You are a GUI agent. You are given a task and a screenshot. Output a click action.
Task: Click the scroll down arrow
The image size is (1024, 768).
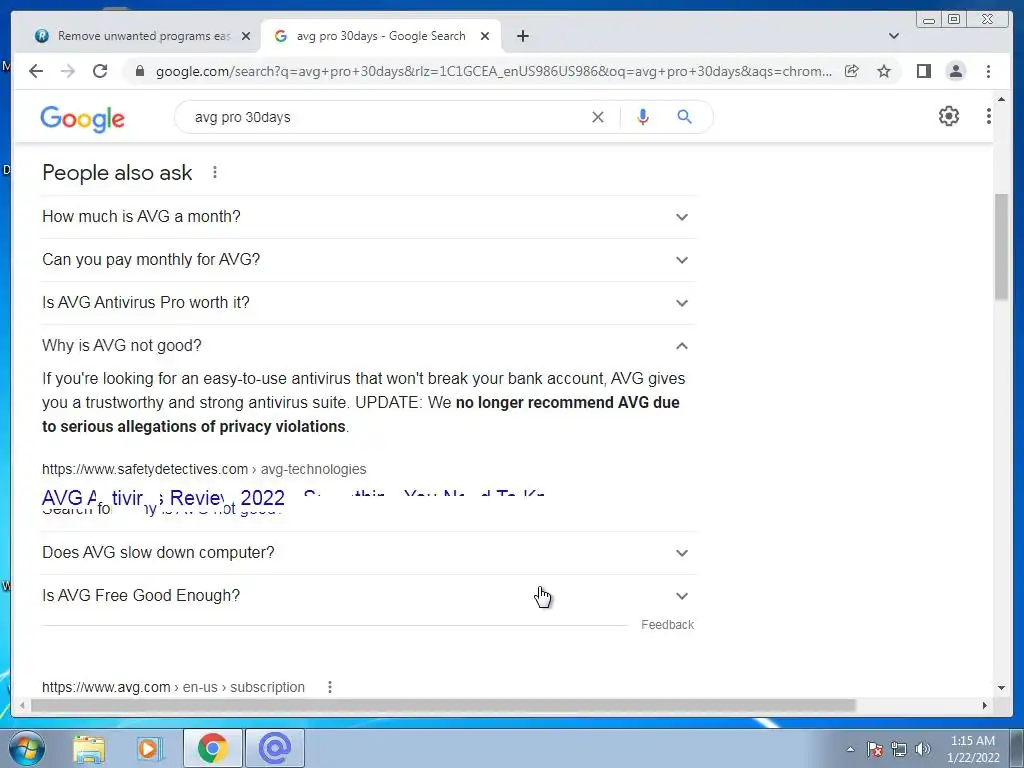pos(1001,688)
